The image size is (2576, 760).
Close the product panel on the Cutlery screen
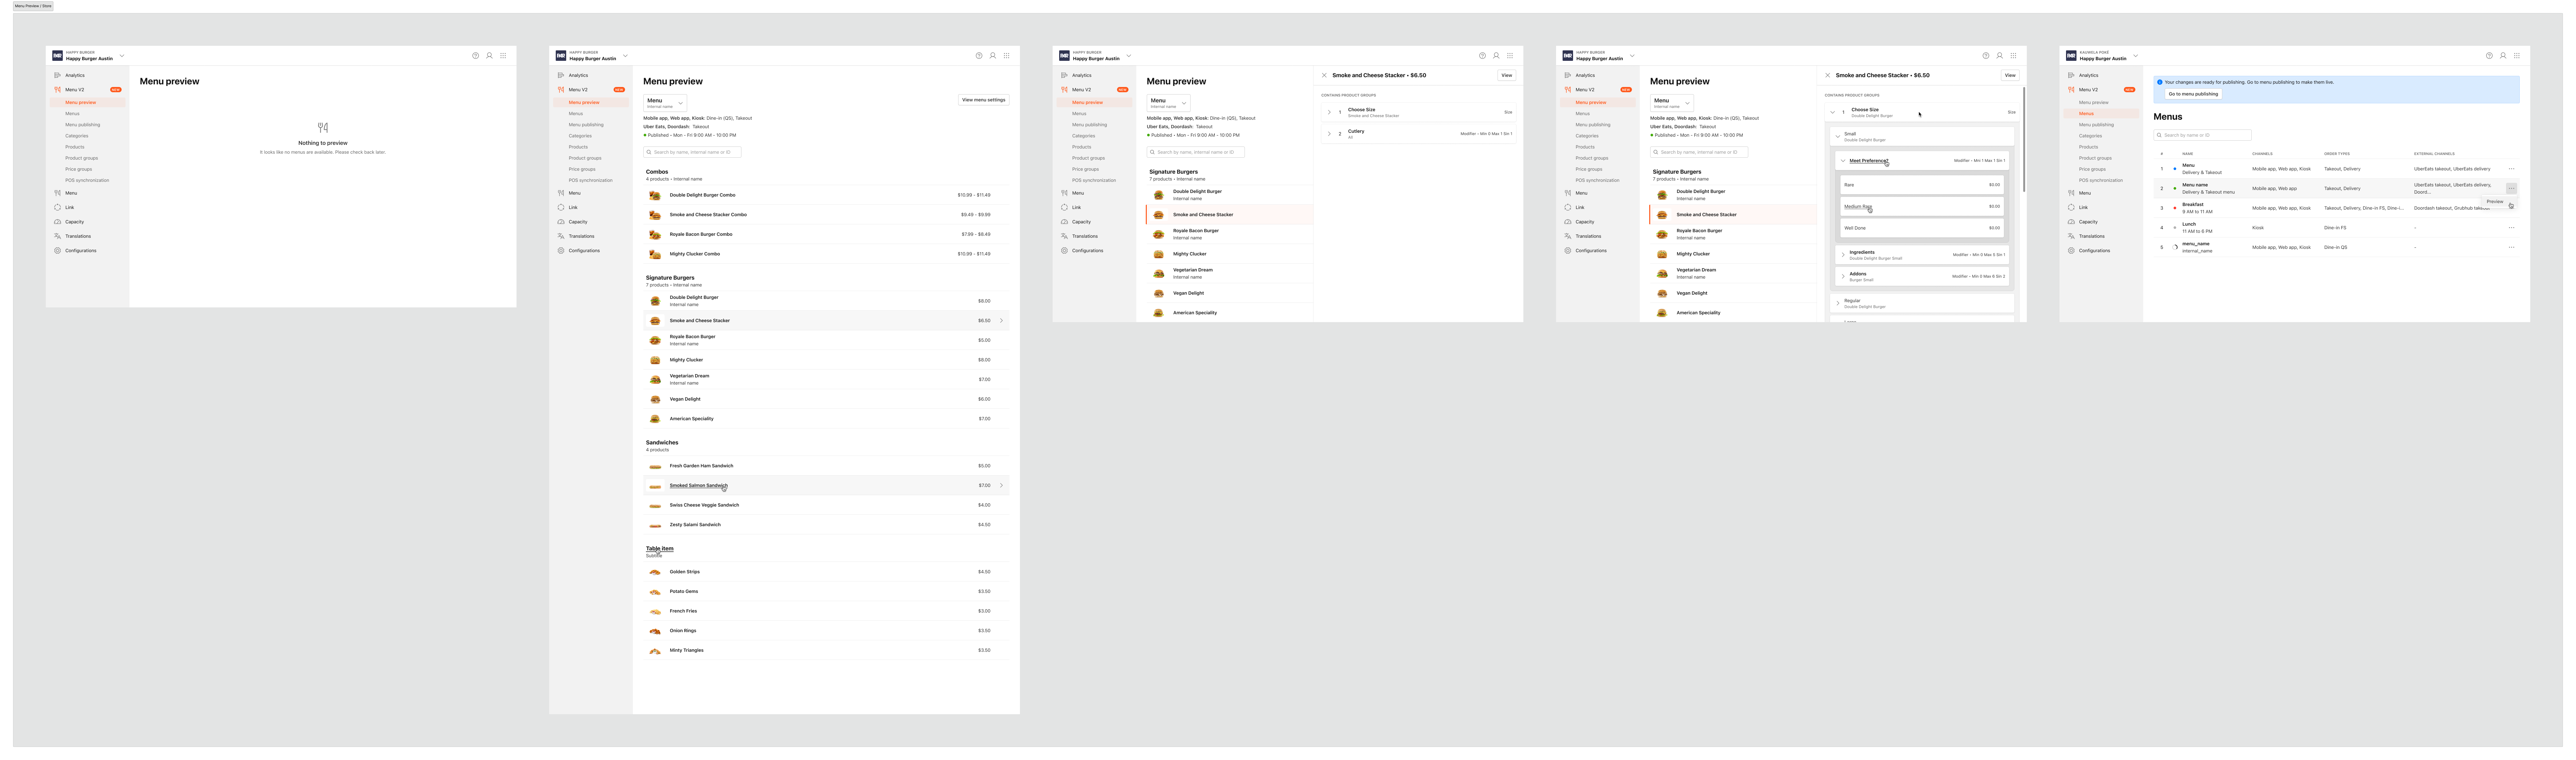pyautogui.click(x=1324, y=75)
